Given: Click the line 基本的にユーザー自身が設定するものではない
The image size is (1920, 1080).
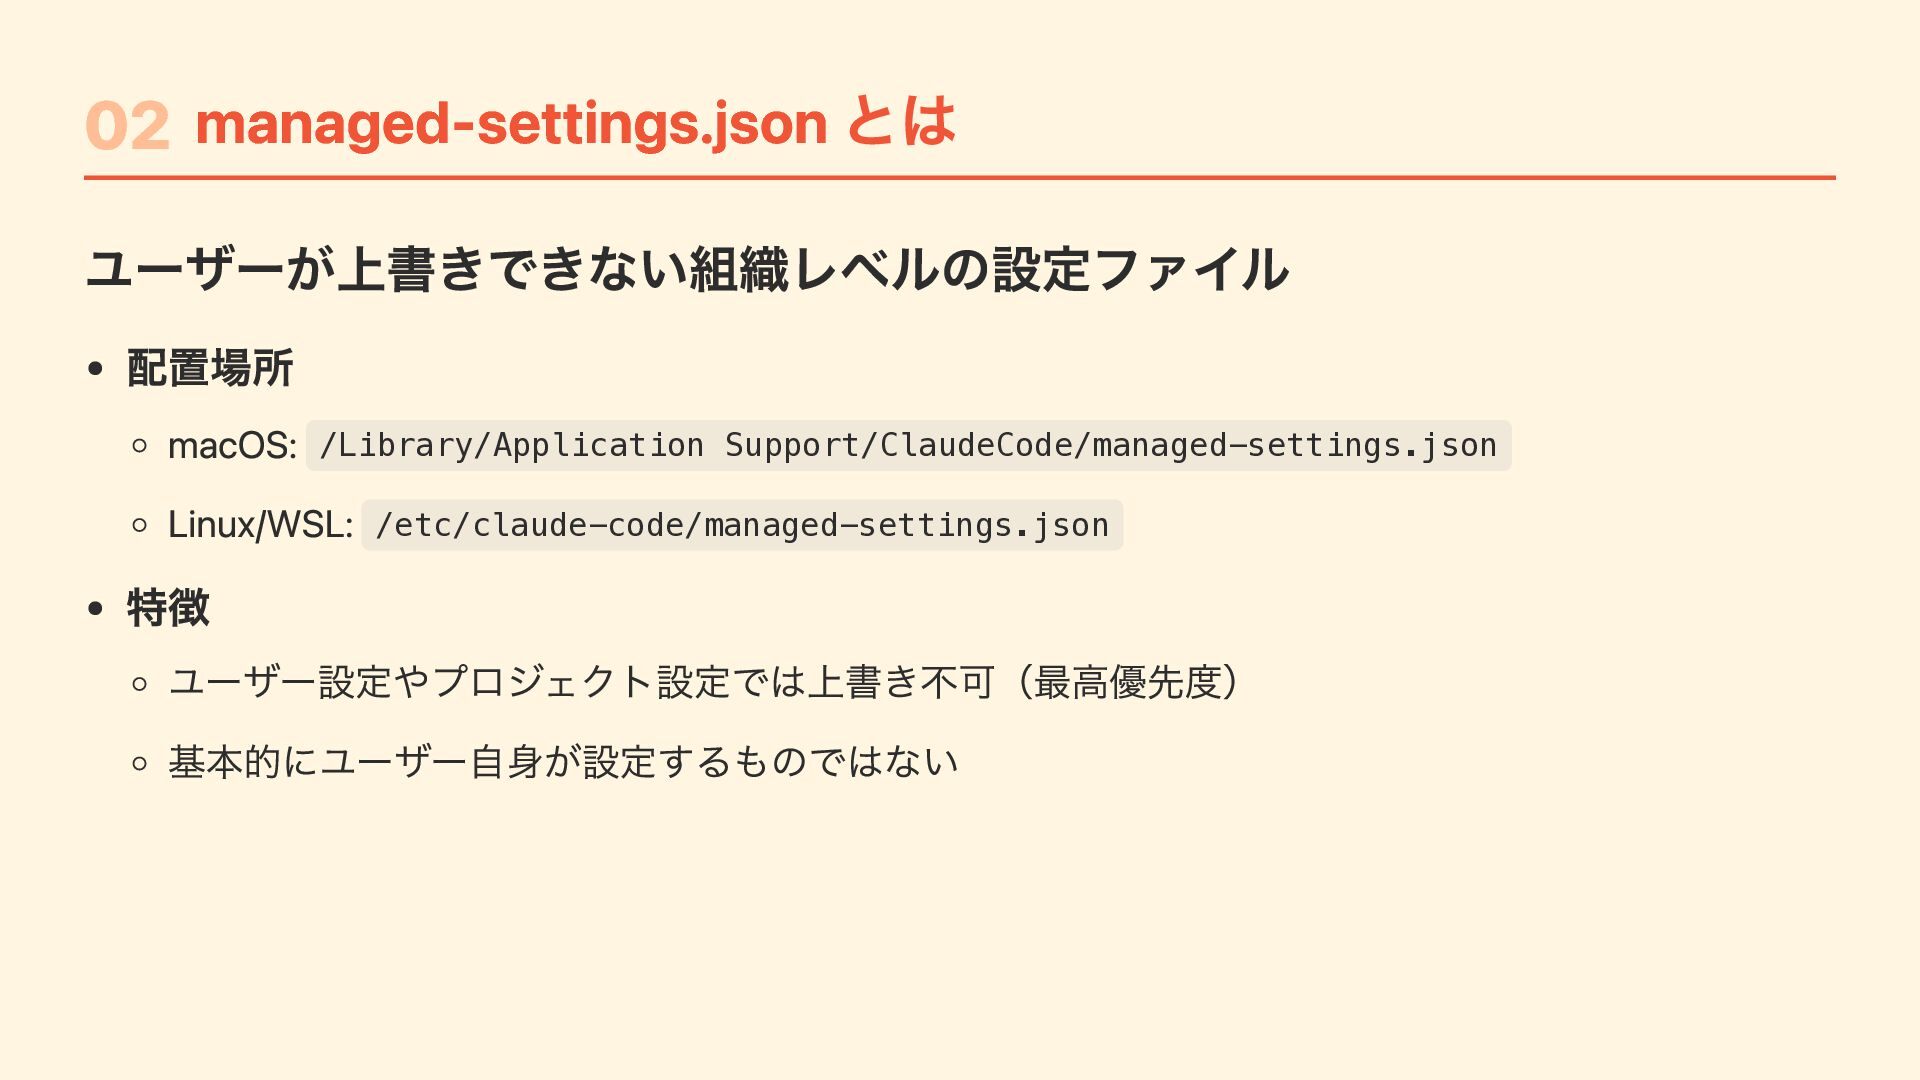Looking at the screenshot, I should click(x=563, y=762).
